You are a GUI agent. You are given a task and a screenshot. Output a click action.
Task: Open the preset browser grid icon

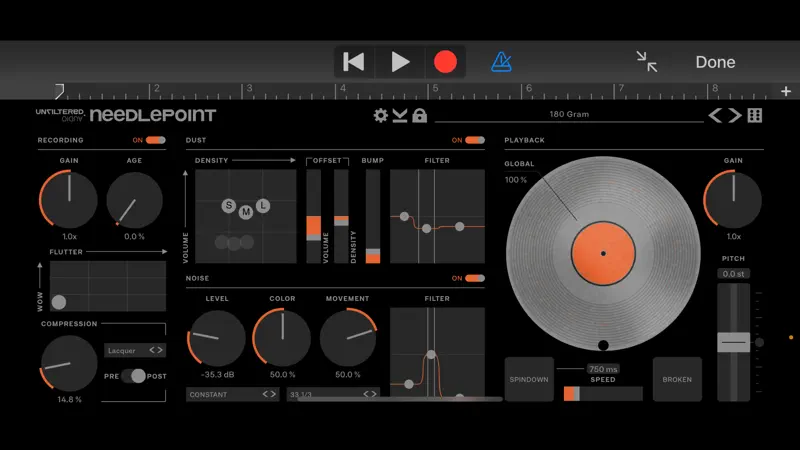coord(755,115)
